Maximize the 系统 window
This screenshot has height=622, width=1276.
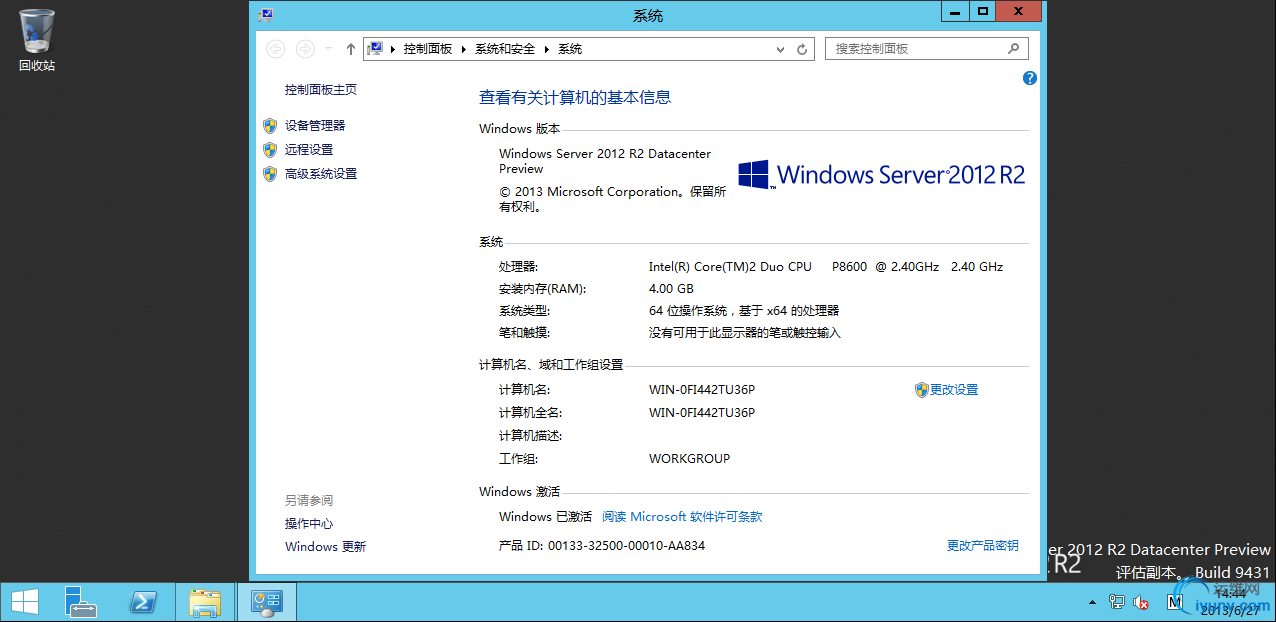982,11
